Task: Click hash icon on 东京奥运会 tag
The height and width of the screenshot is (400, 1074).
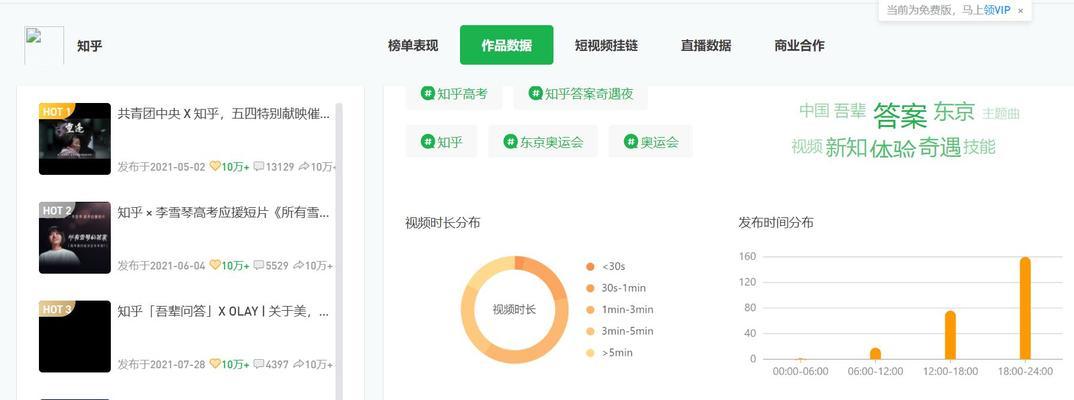Action: 510,141
